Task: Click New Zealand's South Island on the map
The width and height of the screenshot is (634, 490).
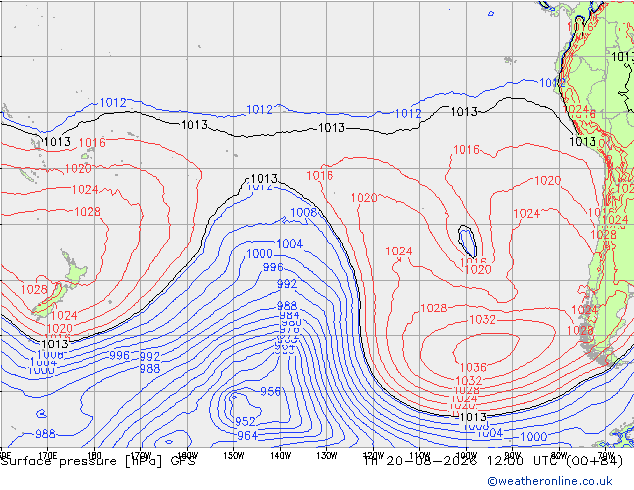Action: (x=52, y=301)
